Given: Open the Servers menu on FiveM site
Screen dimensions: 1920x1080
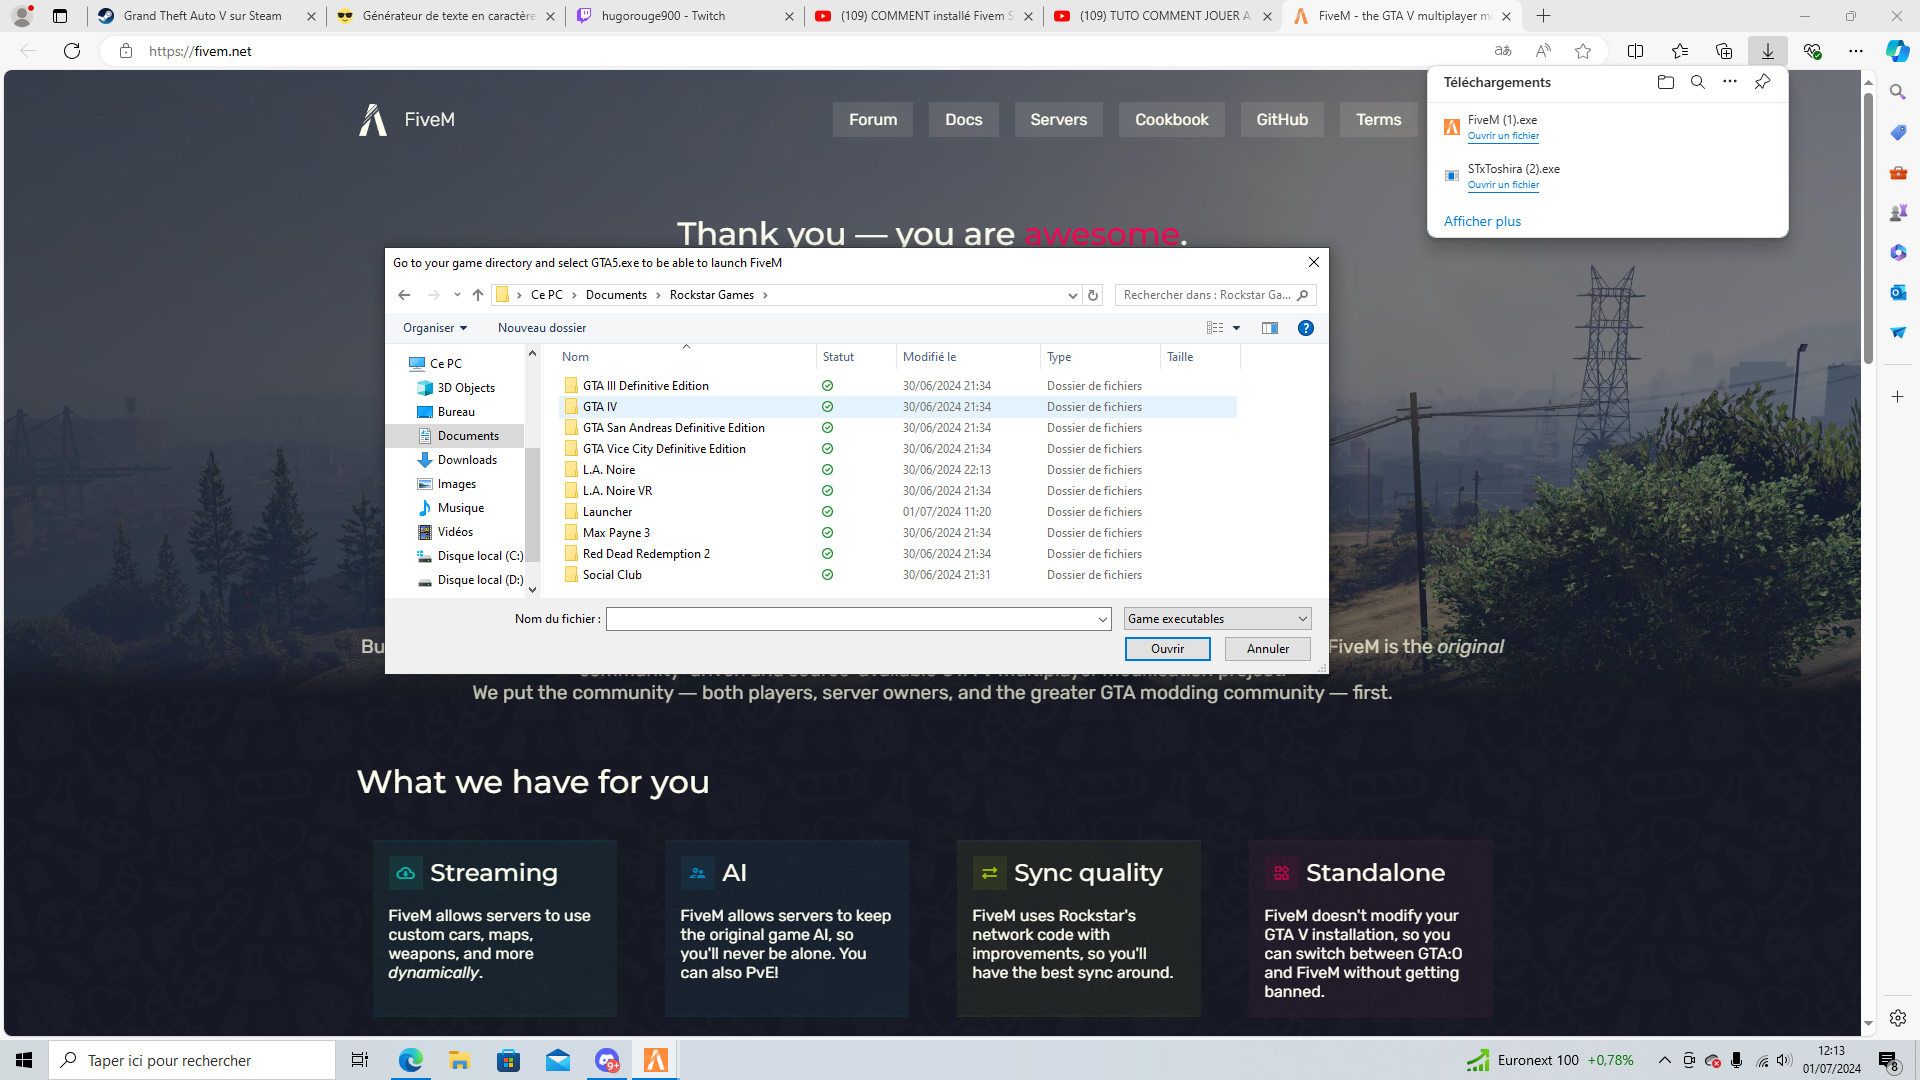Looking at the screenshot, I should [x=1058, y=120].
